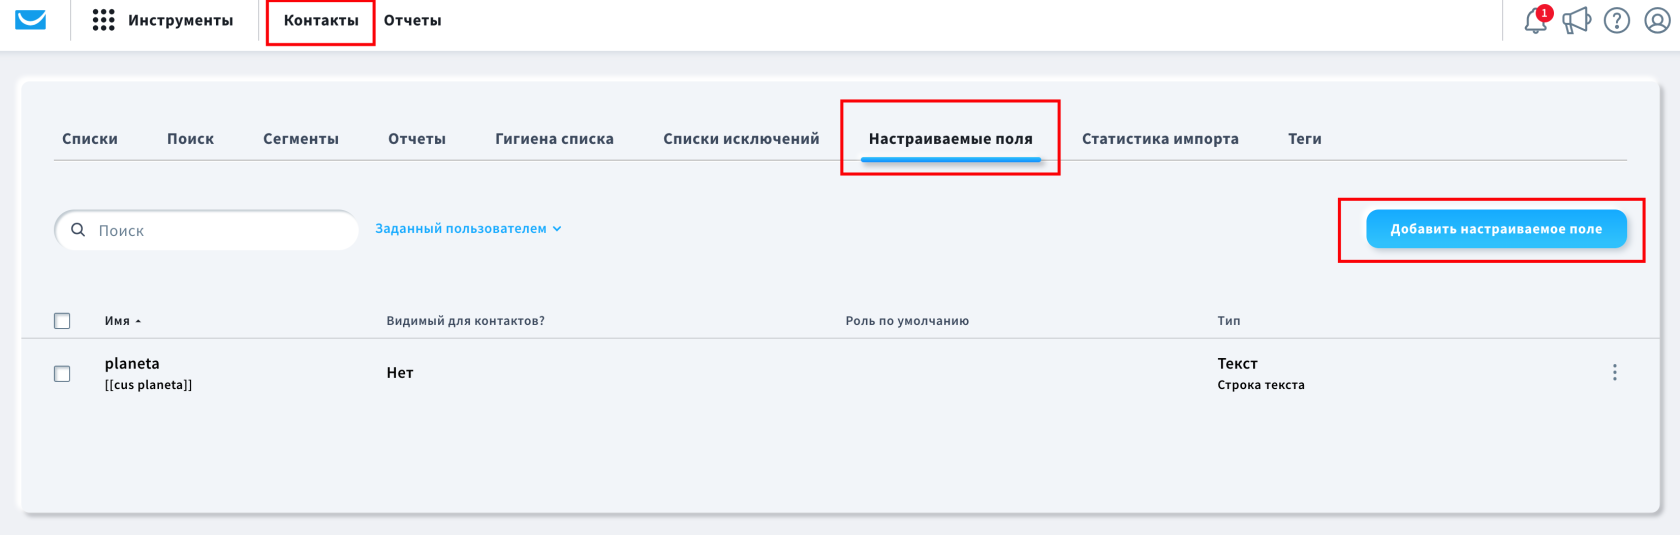
Task: Open the Контакты menu
Action: click(321, 20)
